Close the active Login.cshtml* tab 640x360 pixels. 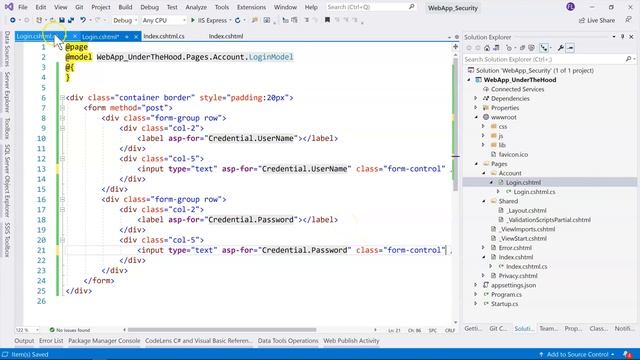point(136,37)
